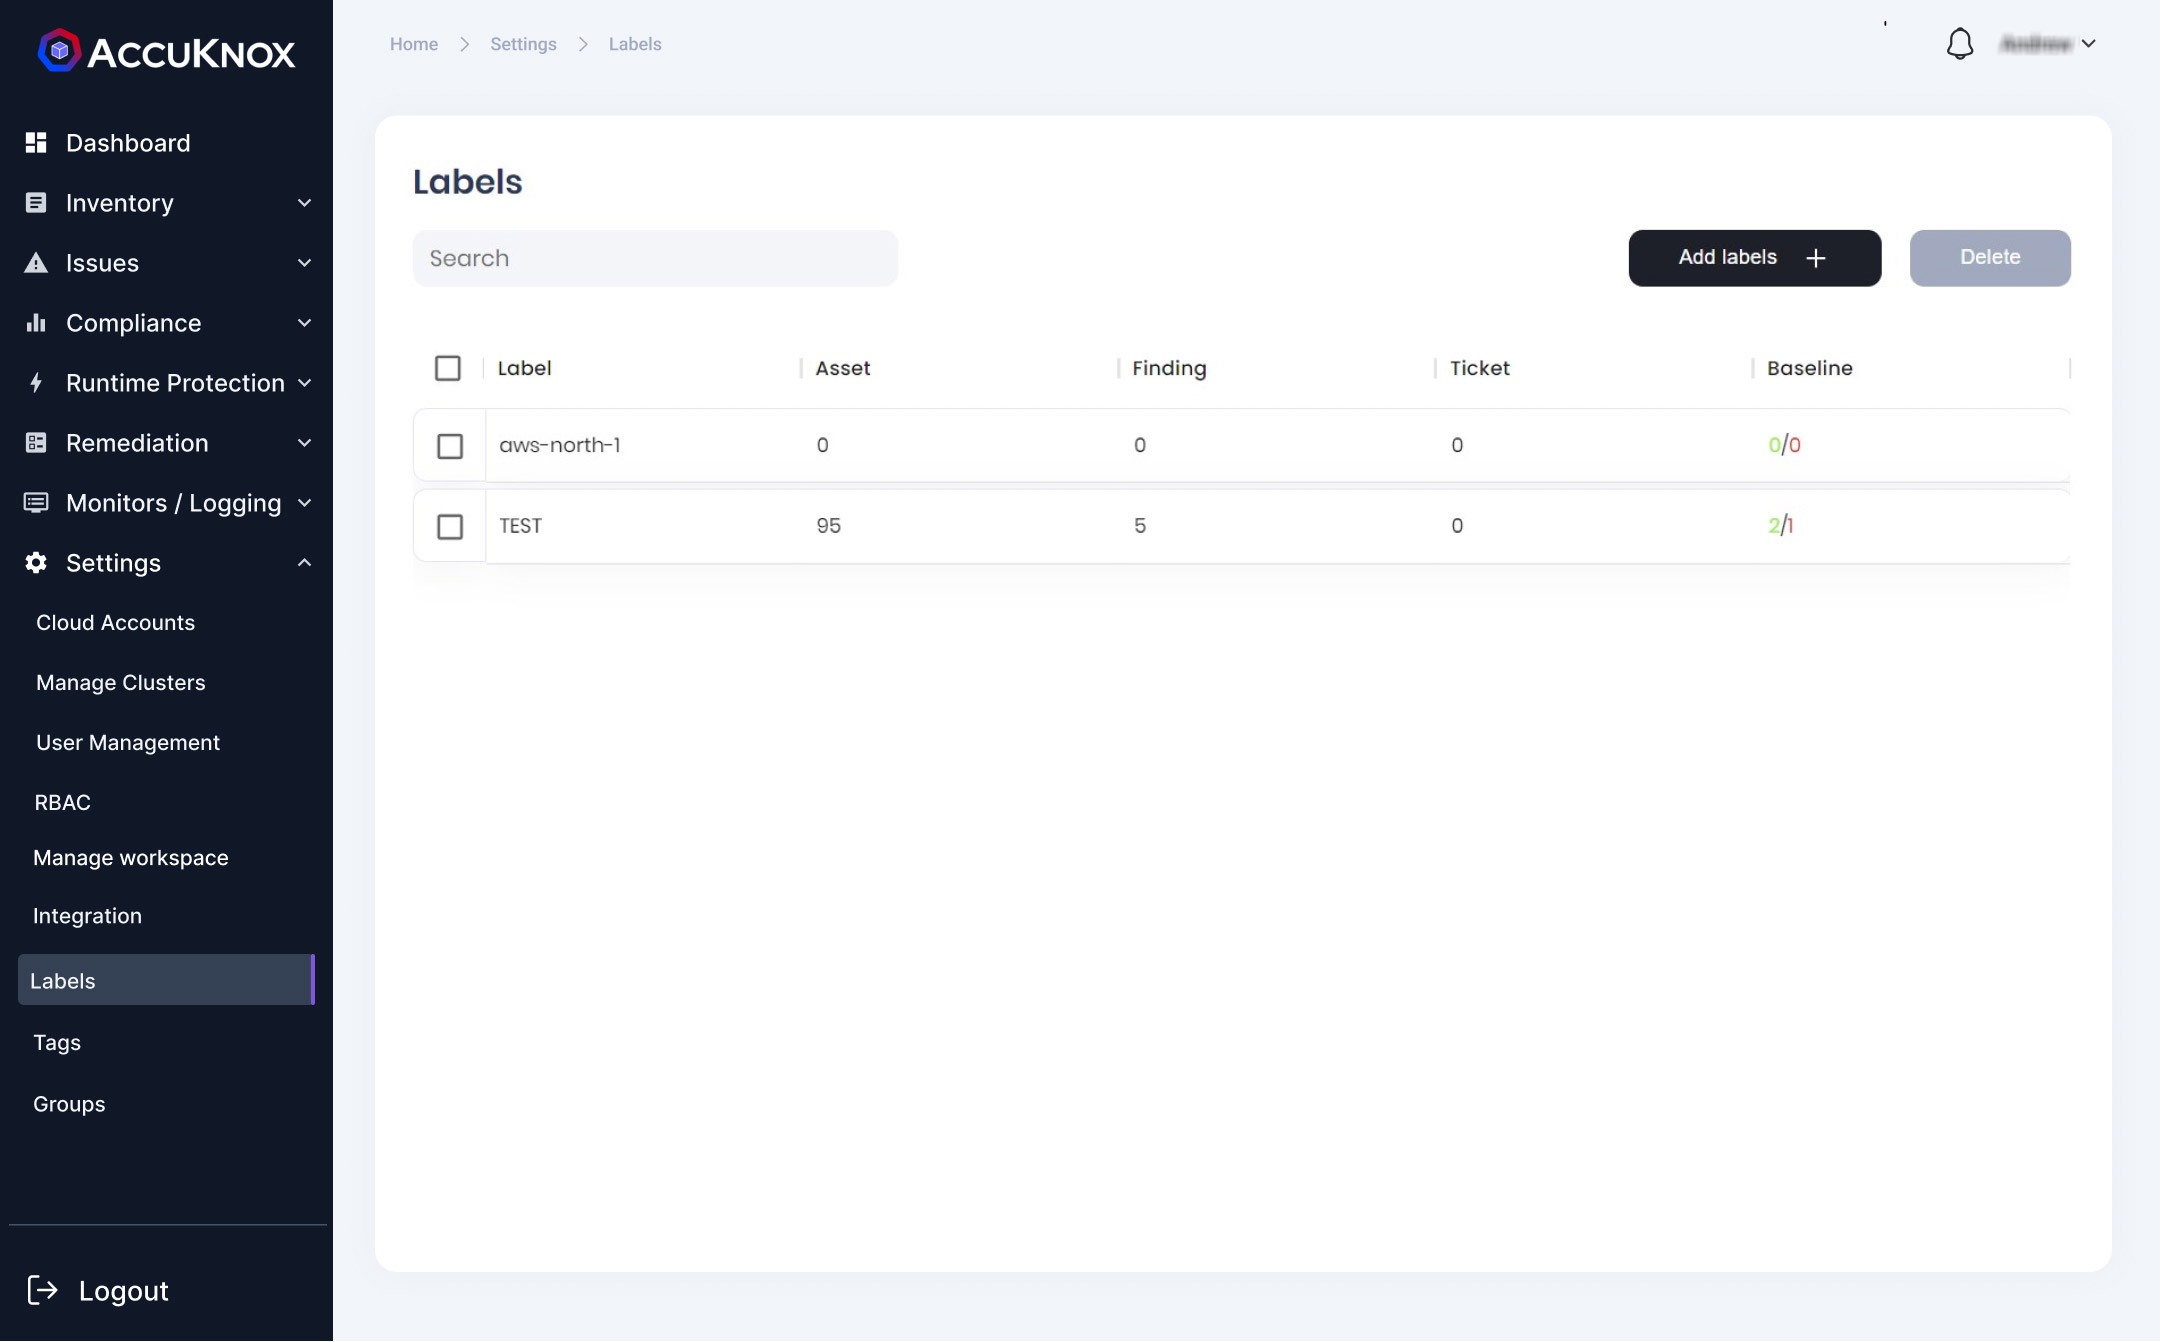Screen dimensions: 2161x1342
Task: Open Manage workspace page
Action: pos(131,858)
